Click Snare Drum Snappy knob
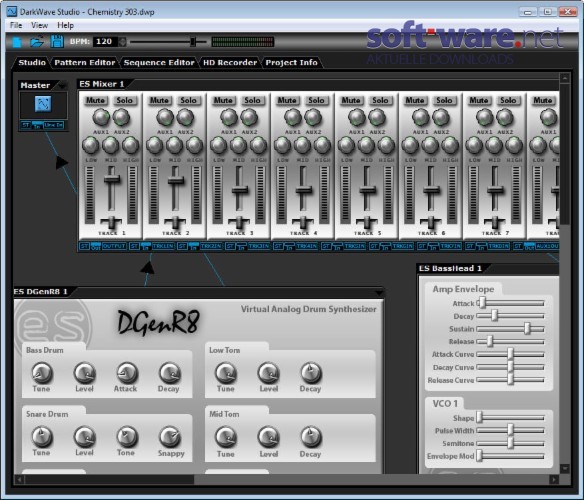This screenshot has width=584, height=500. click(x=169, y=437)
